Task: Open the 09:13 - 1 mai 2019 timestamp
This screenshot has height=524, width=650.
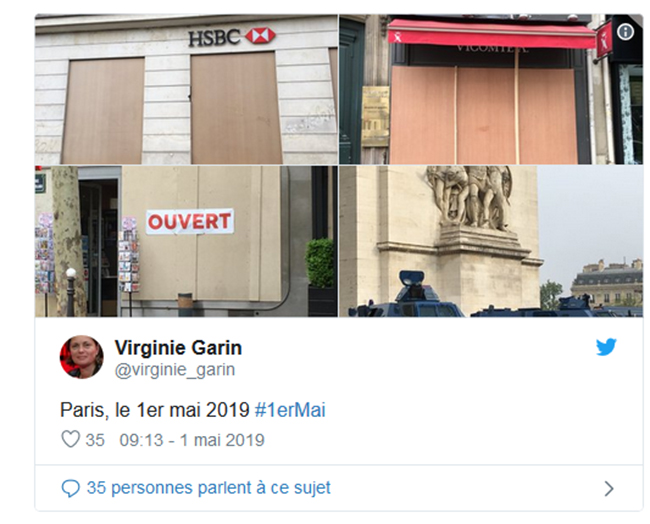Action: (x=192, y=440)
